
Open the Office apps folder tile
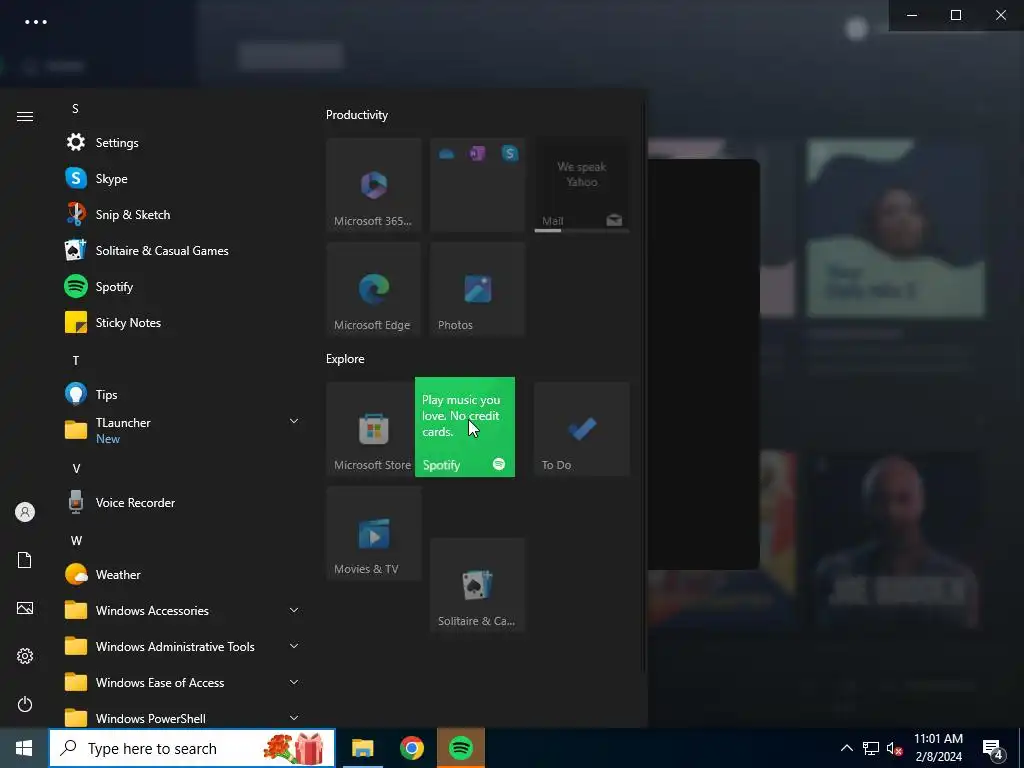(477, 185)
